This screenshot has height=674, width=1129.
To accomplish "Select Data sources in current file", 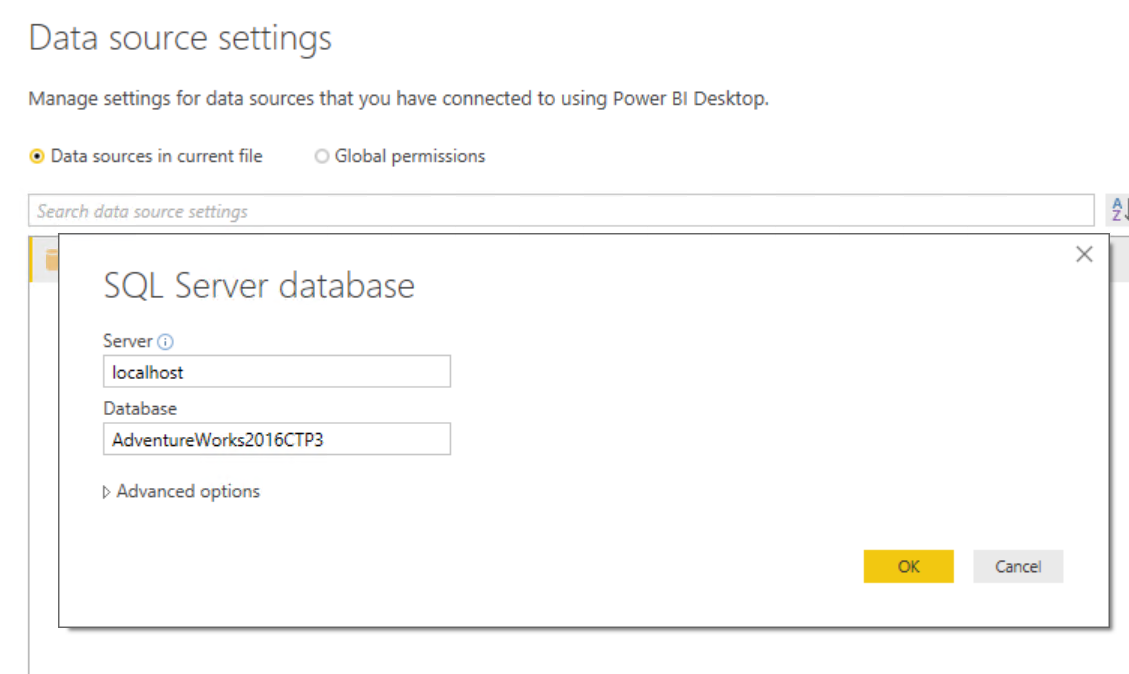I will (38, 156).
